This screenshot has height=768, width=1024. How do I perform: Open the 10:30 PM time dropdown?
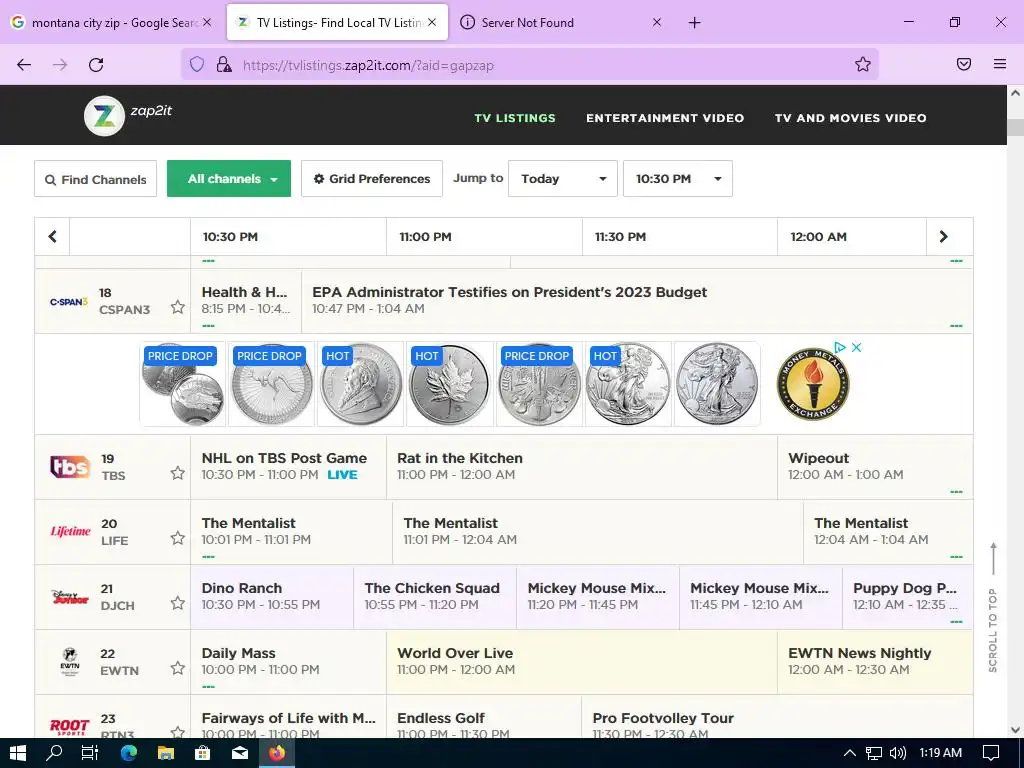(678, 179)
